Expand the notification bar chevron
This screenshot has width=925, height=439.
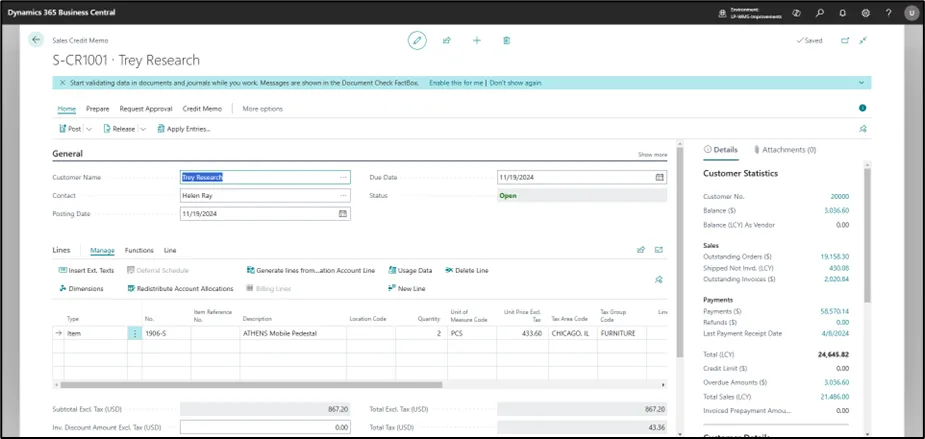[862, 83]
